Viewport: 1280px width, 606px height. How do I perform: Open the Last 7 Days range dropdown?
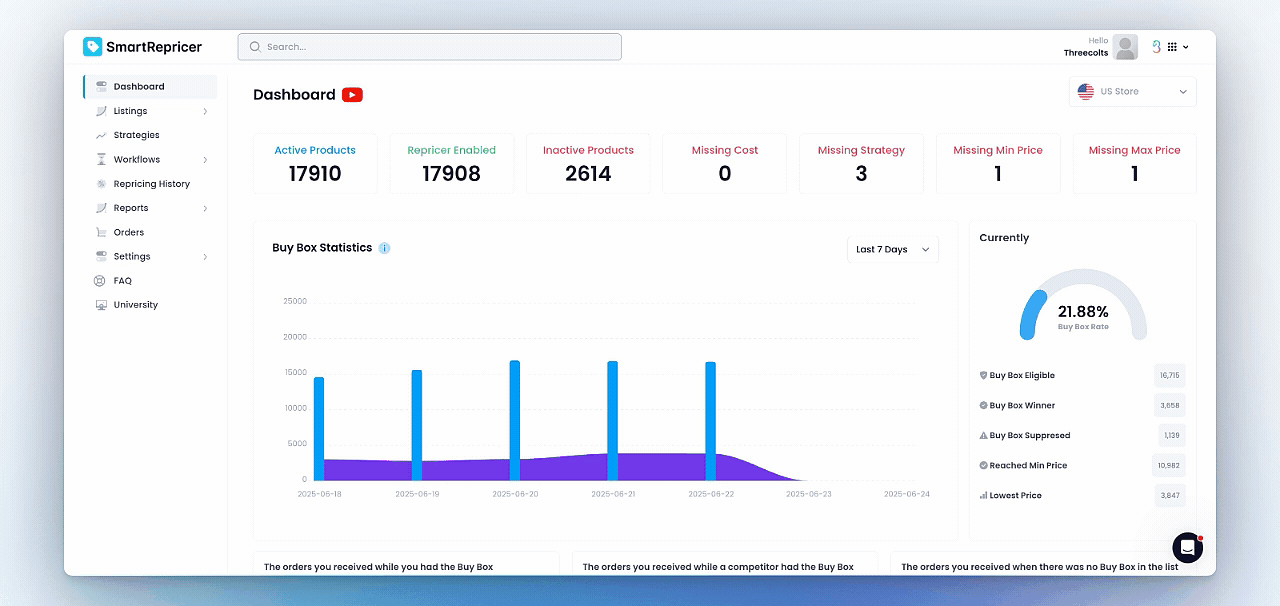click(893, 249)
